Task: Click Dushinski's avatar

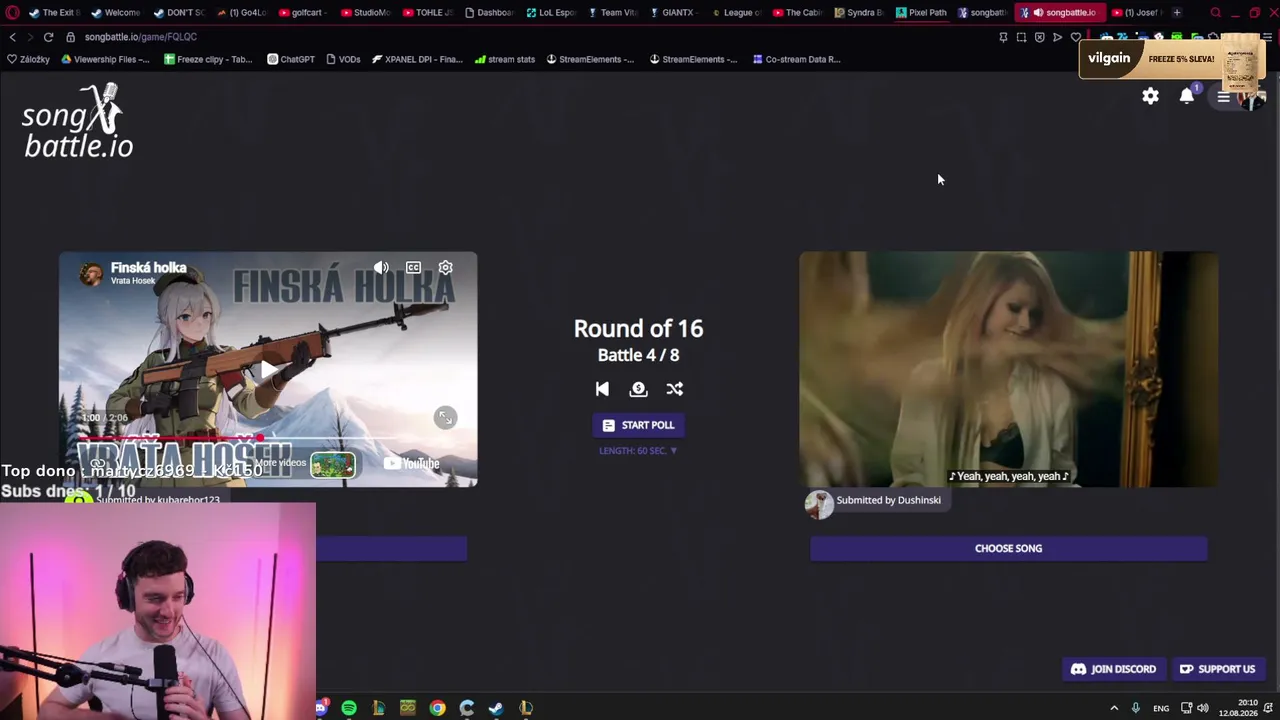Action: (x=819, y=504)
